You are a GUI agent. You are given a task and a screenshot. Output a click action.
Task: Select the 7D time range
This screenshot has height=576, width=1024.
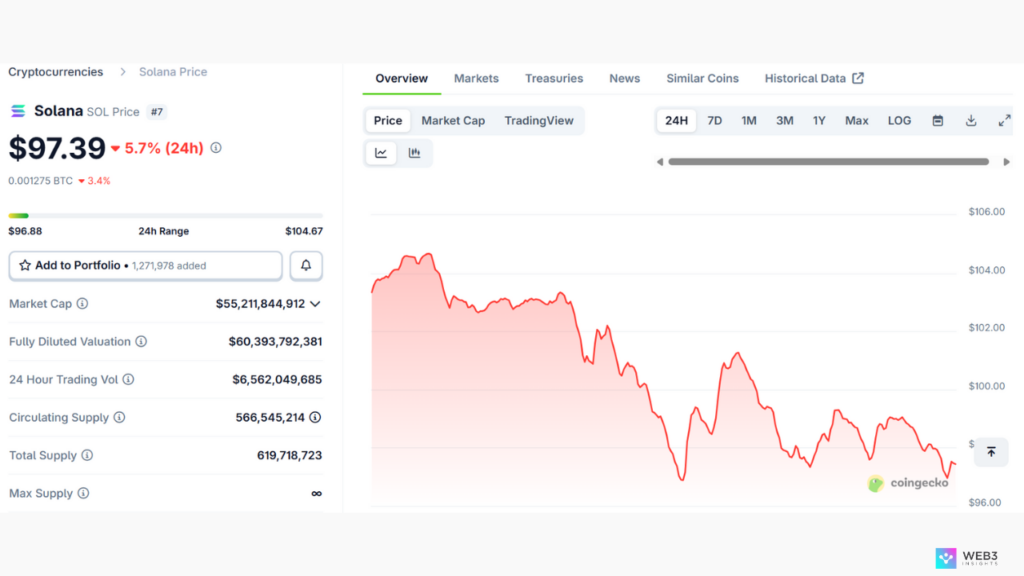(x=714, y=121)
